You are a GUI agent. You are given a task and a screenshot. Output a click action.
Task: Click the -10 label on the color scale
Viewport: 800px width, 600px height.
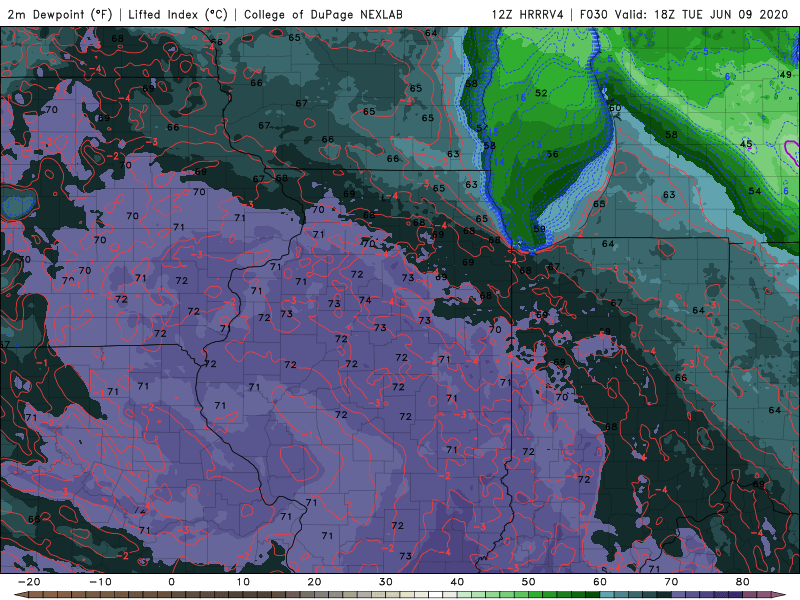pyautogui.click(x=100, y=582)
